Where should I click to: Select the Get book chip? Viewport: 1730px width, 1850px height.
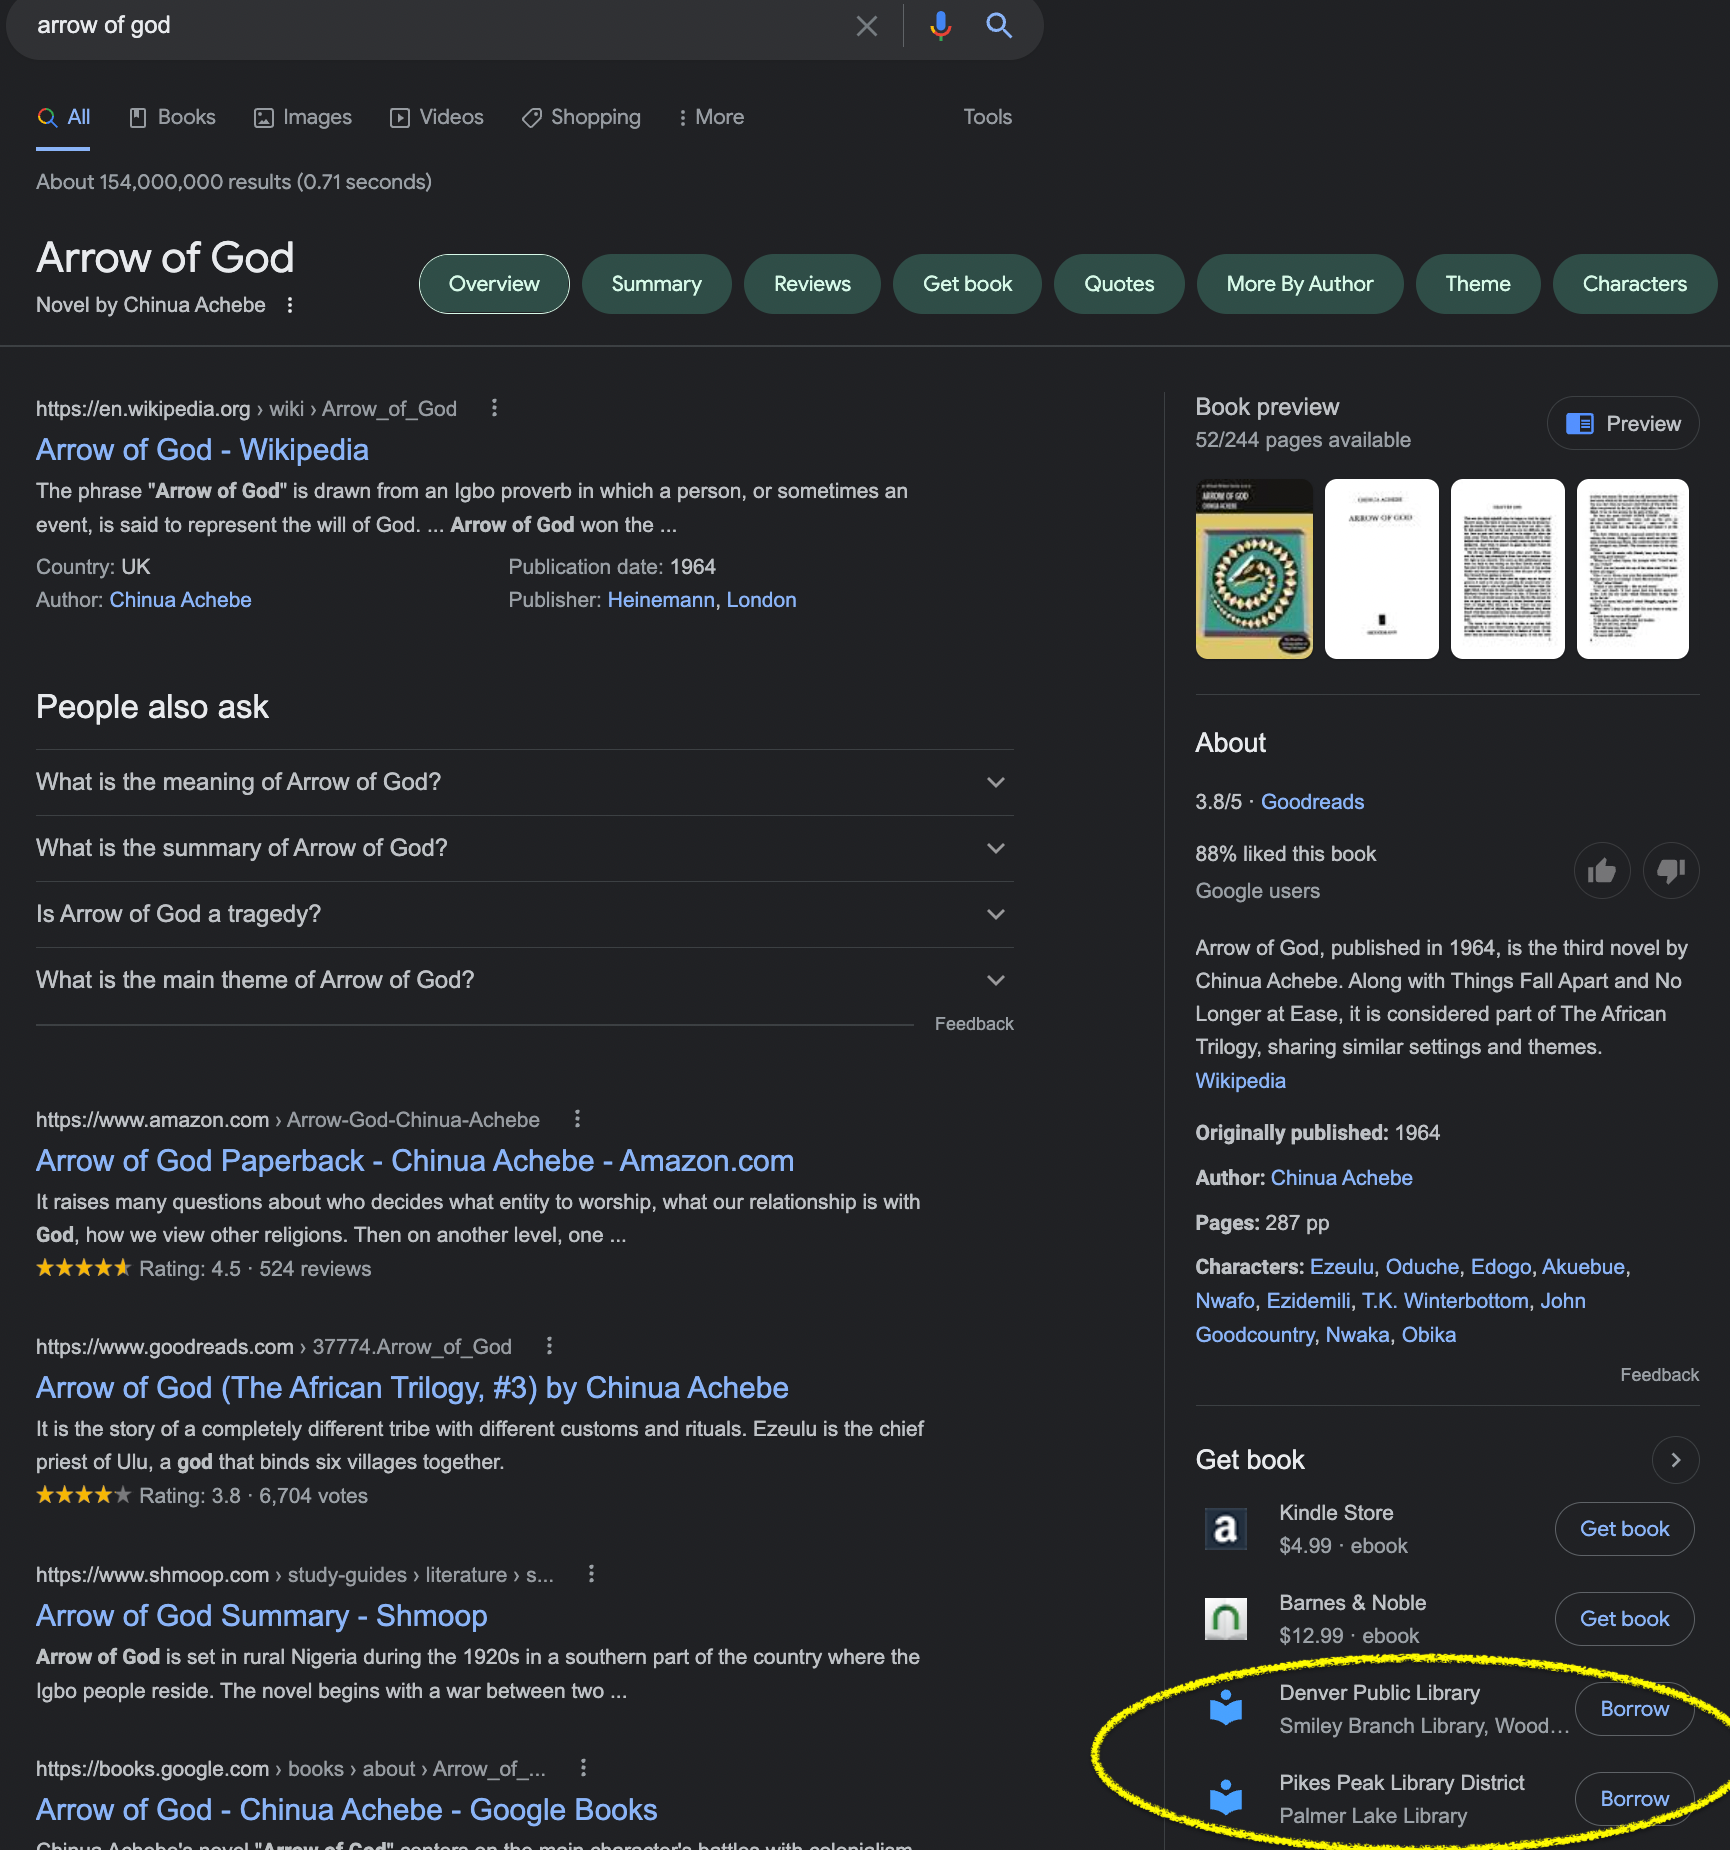coord(968,284)
